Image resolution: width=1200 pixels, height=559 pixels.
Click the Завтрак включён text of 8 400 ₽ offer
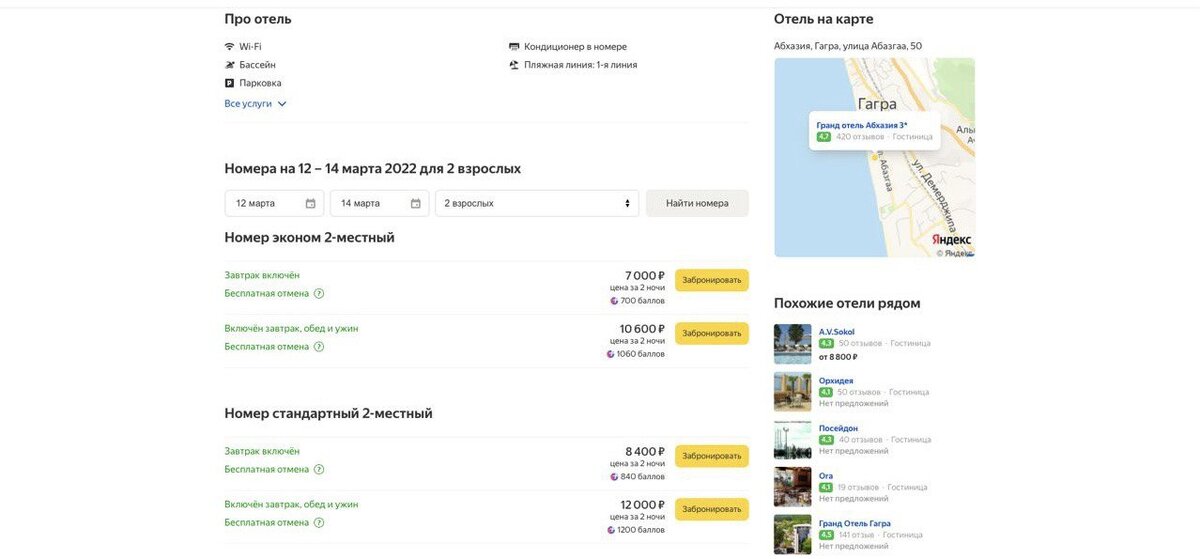[x=262, y=451]
